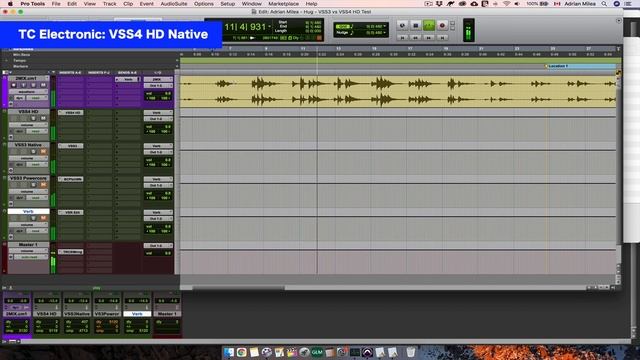Click the Location 1 marker in the Markers ruler
Screen dimensions: 640x360
click(x=558, y=66)
